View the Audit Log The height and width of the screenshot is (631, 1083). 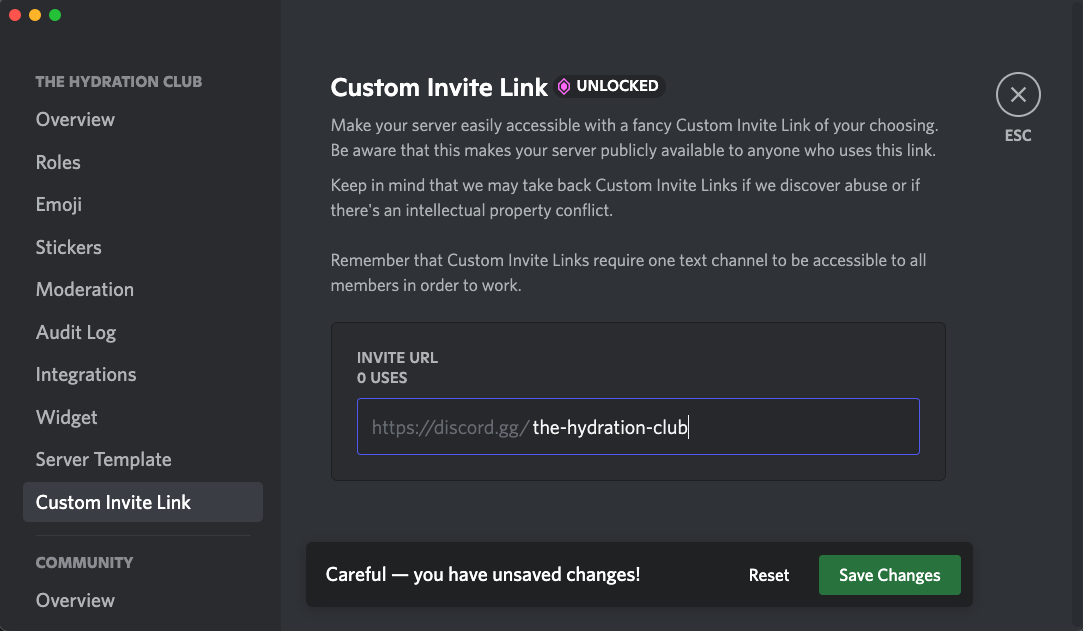pos(76,332)
